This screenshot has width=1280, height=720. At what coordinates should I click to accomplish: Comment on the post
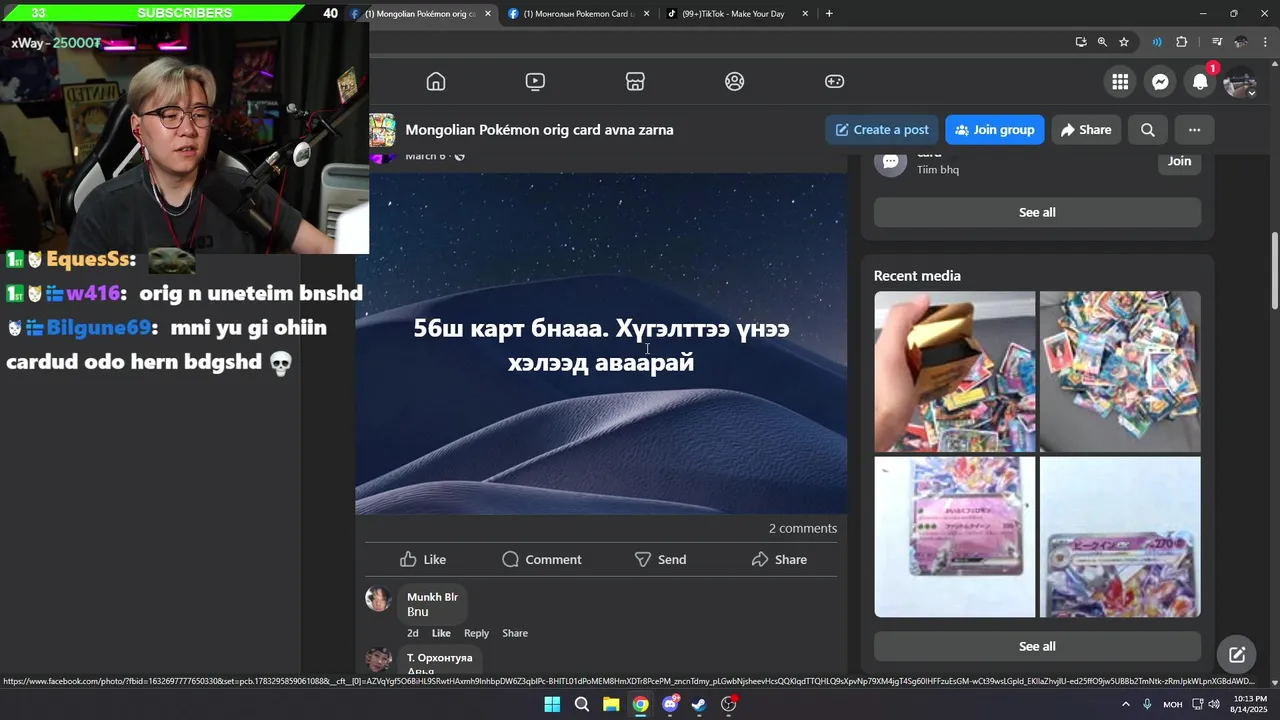pyautogui.click(x=541, y=559)
